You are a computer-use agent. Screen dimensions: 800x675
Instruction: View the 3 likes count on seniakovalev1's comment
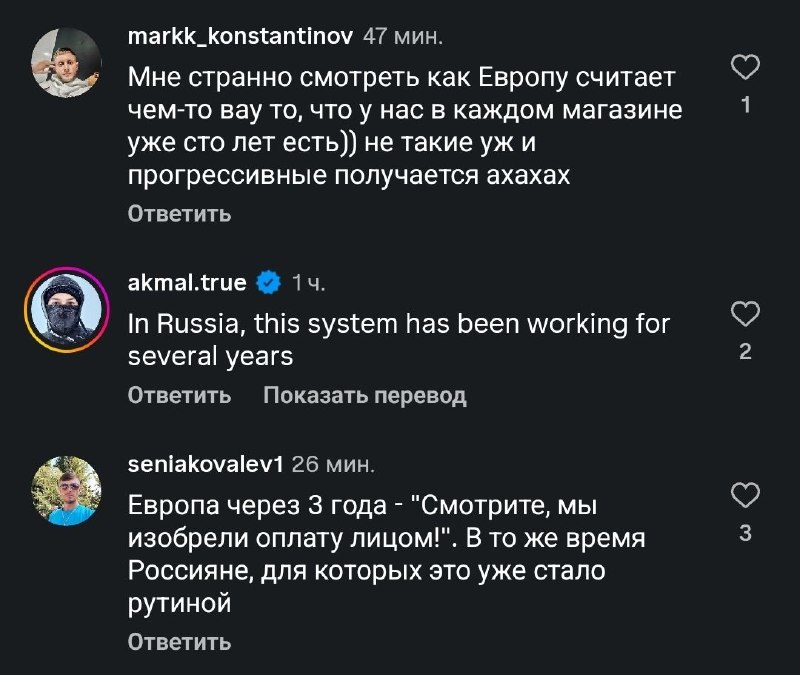(745, 533)
